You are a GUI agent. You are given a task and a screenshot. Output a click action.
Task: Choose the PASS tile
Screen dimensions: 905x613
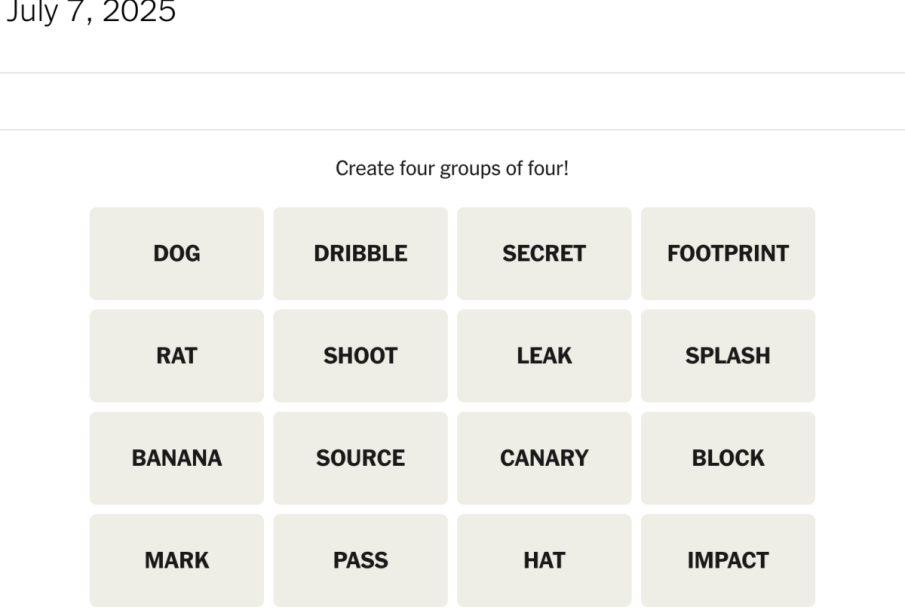[x=360, y=560]
